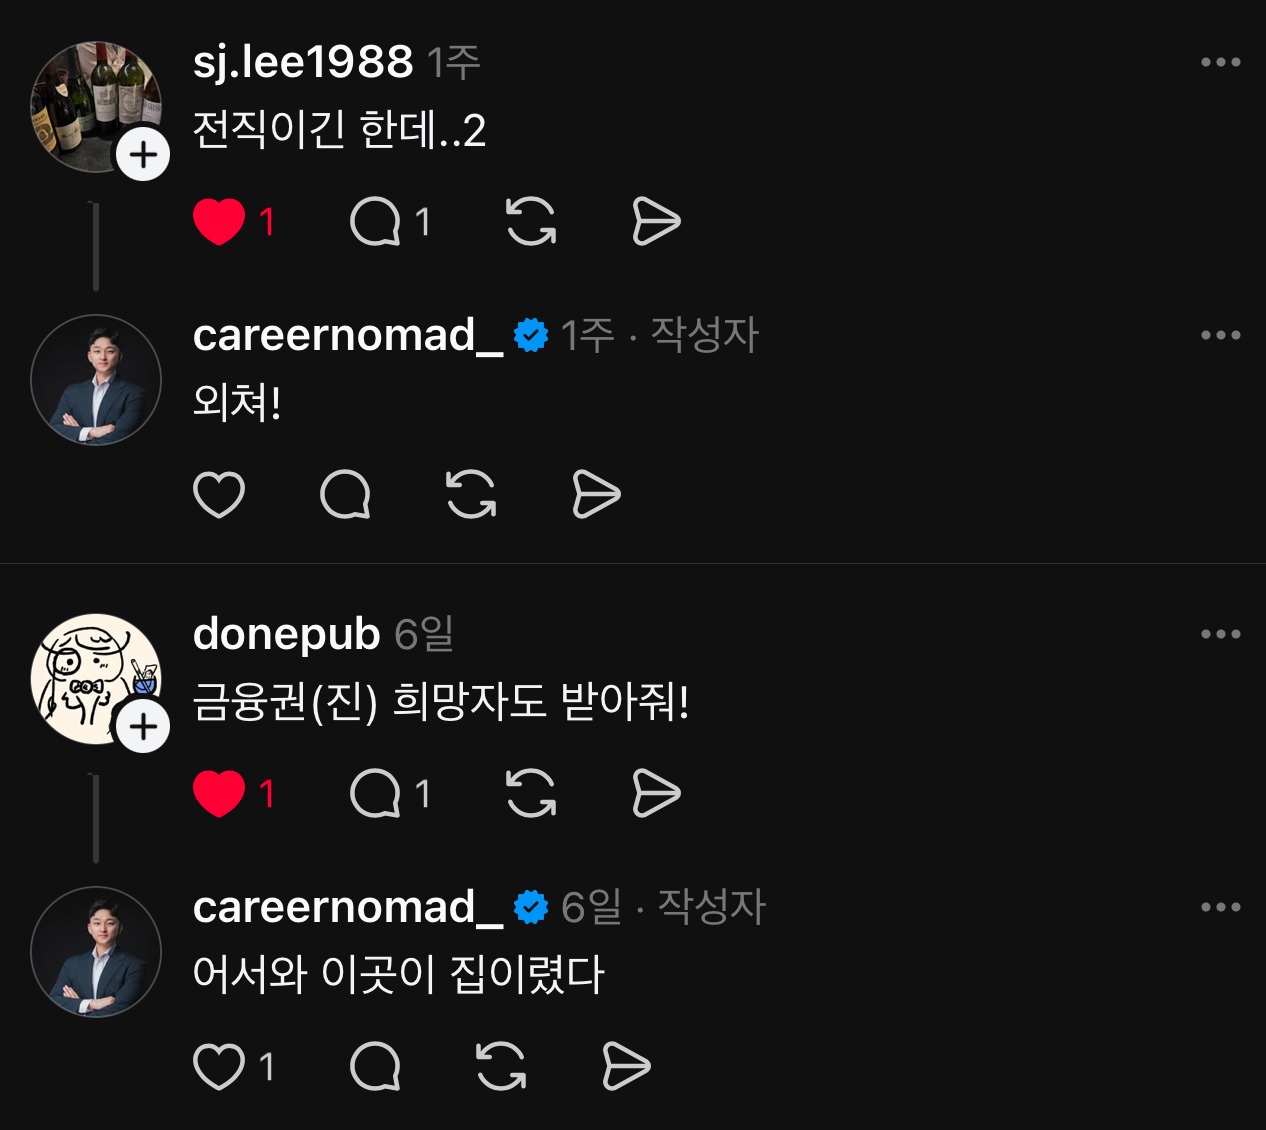1266x1130 pixels.
Task: Reply to careernomad_'s "외쳐!" comment
Action: 345,494
